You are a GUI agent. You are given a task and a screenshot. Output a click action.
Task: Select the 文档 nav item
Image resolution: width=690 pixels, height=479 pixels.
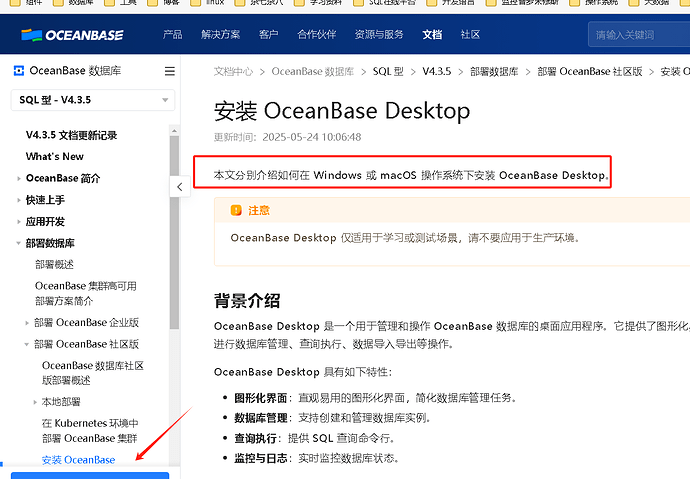(x=432, y=34)
